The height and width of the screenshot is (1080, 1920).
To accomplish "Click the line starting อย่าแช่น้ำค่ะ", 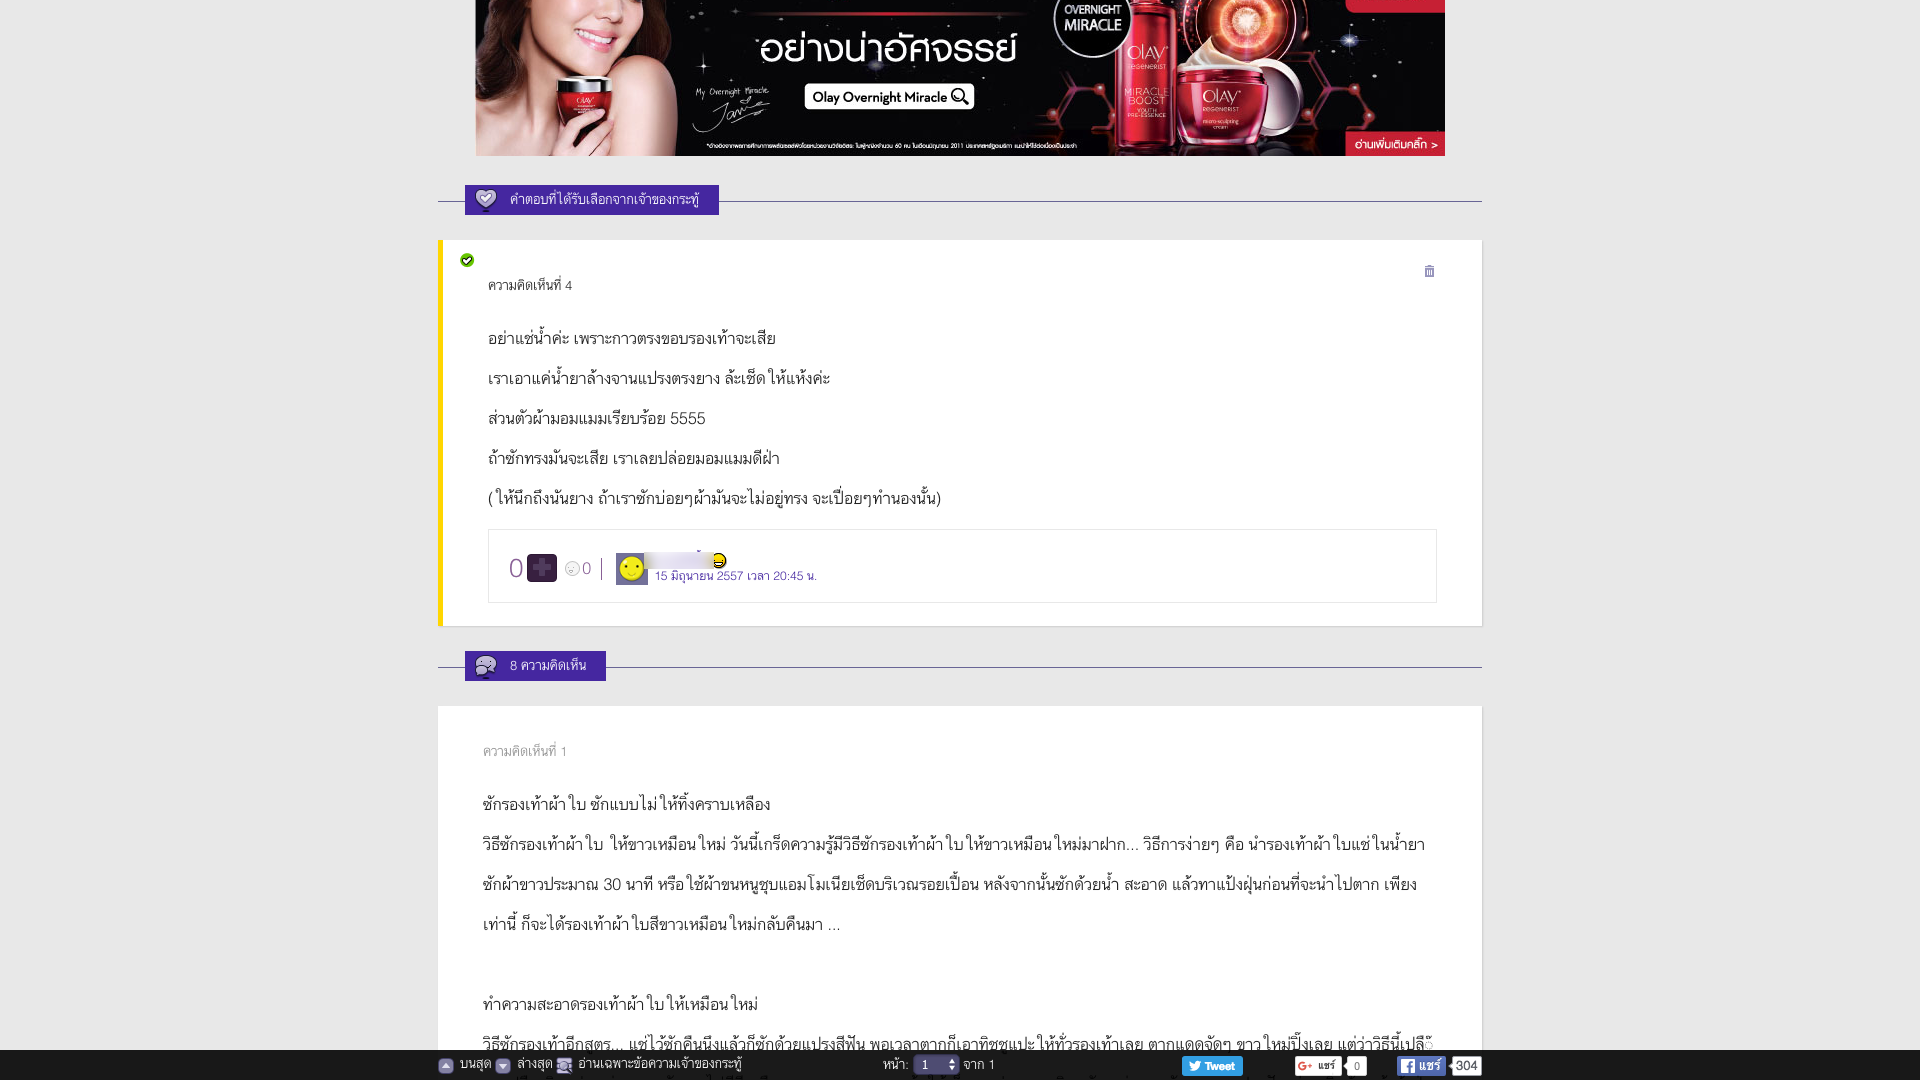I will point(632,339).
